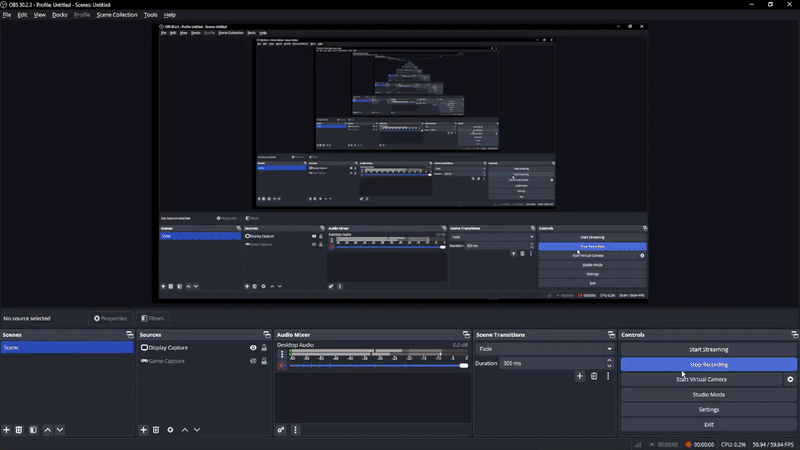Viewport: 800px width, 450px height.
Task: Remove selected scene using trash icon
Action: click(x=19, y=430)
